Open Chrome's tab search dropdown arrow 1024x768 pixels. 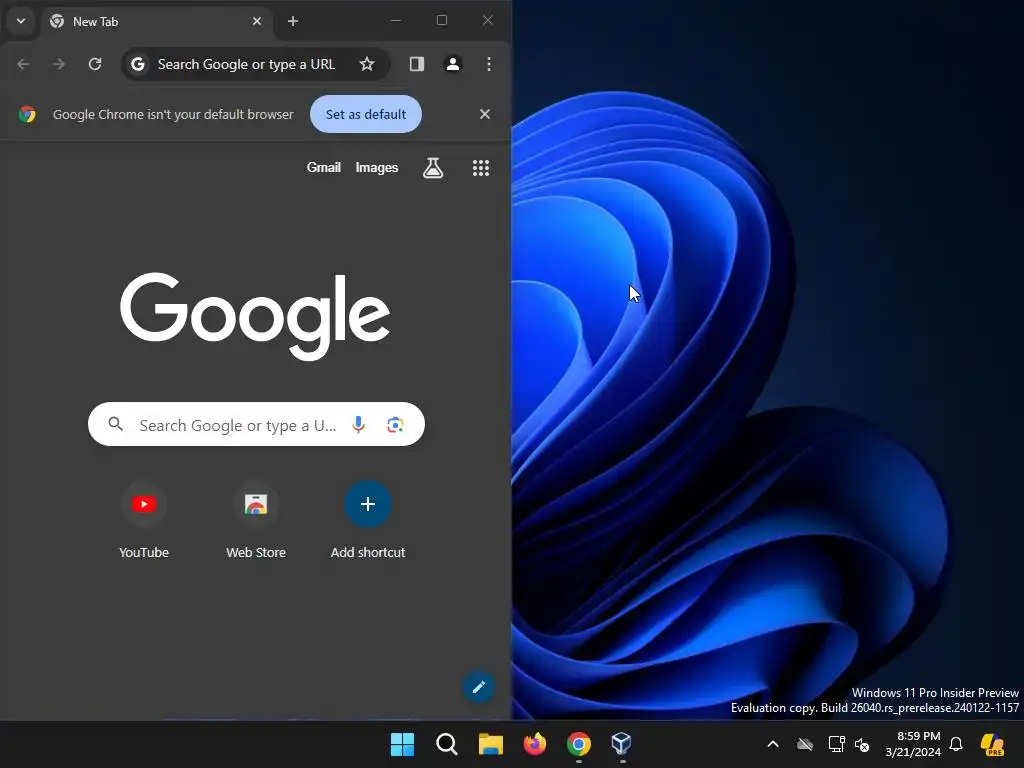pyautogui.click(x=21, y=21)
